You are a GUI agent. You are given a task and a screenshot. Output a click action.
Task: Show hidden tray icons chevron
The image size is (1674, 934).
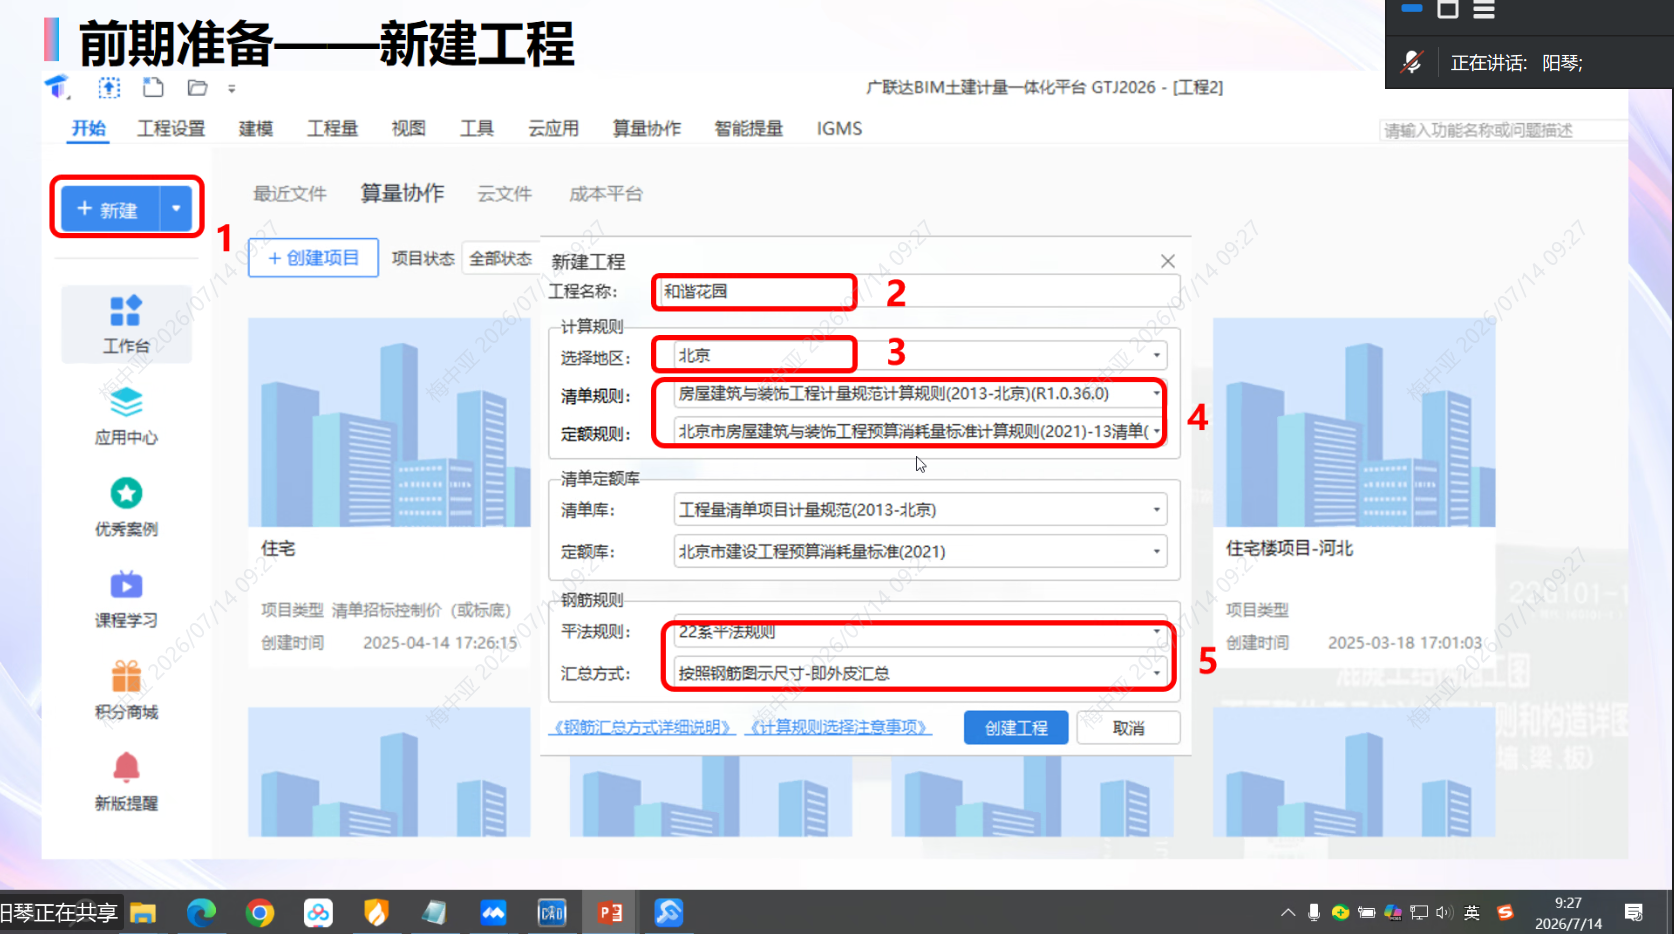(x=1288, y=912)
